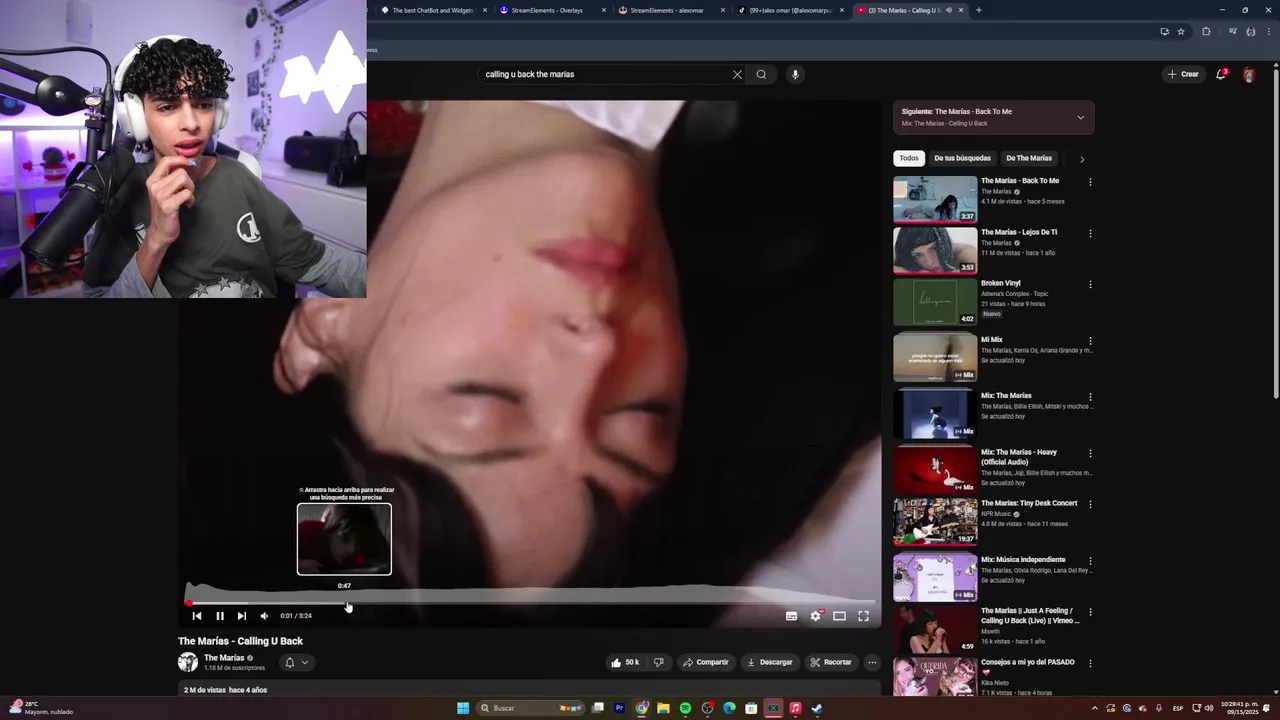Click video progress bar at 0:47 marker
This screenshot has height=720, width=1280.
(345, 603)
